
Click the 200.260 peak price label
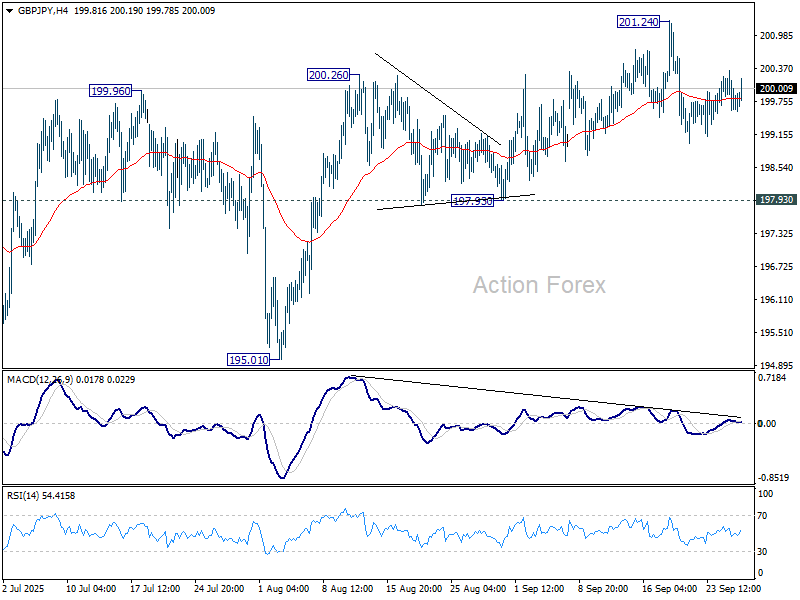tap(328, 75)
